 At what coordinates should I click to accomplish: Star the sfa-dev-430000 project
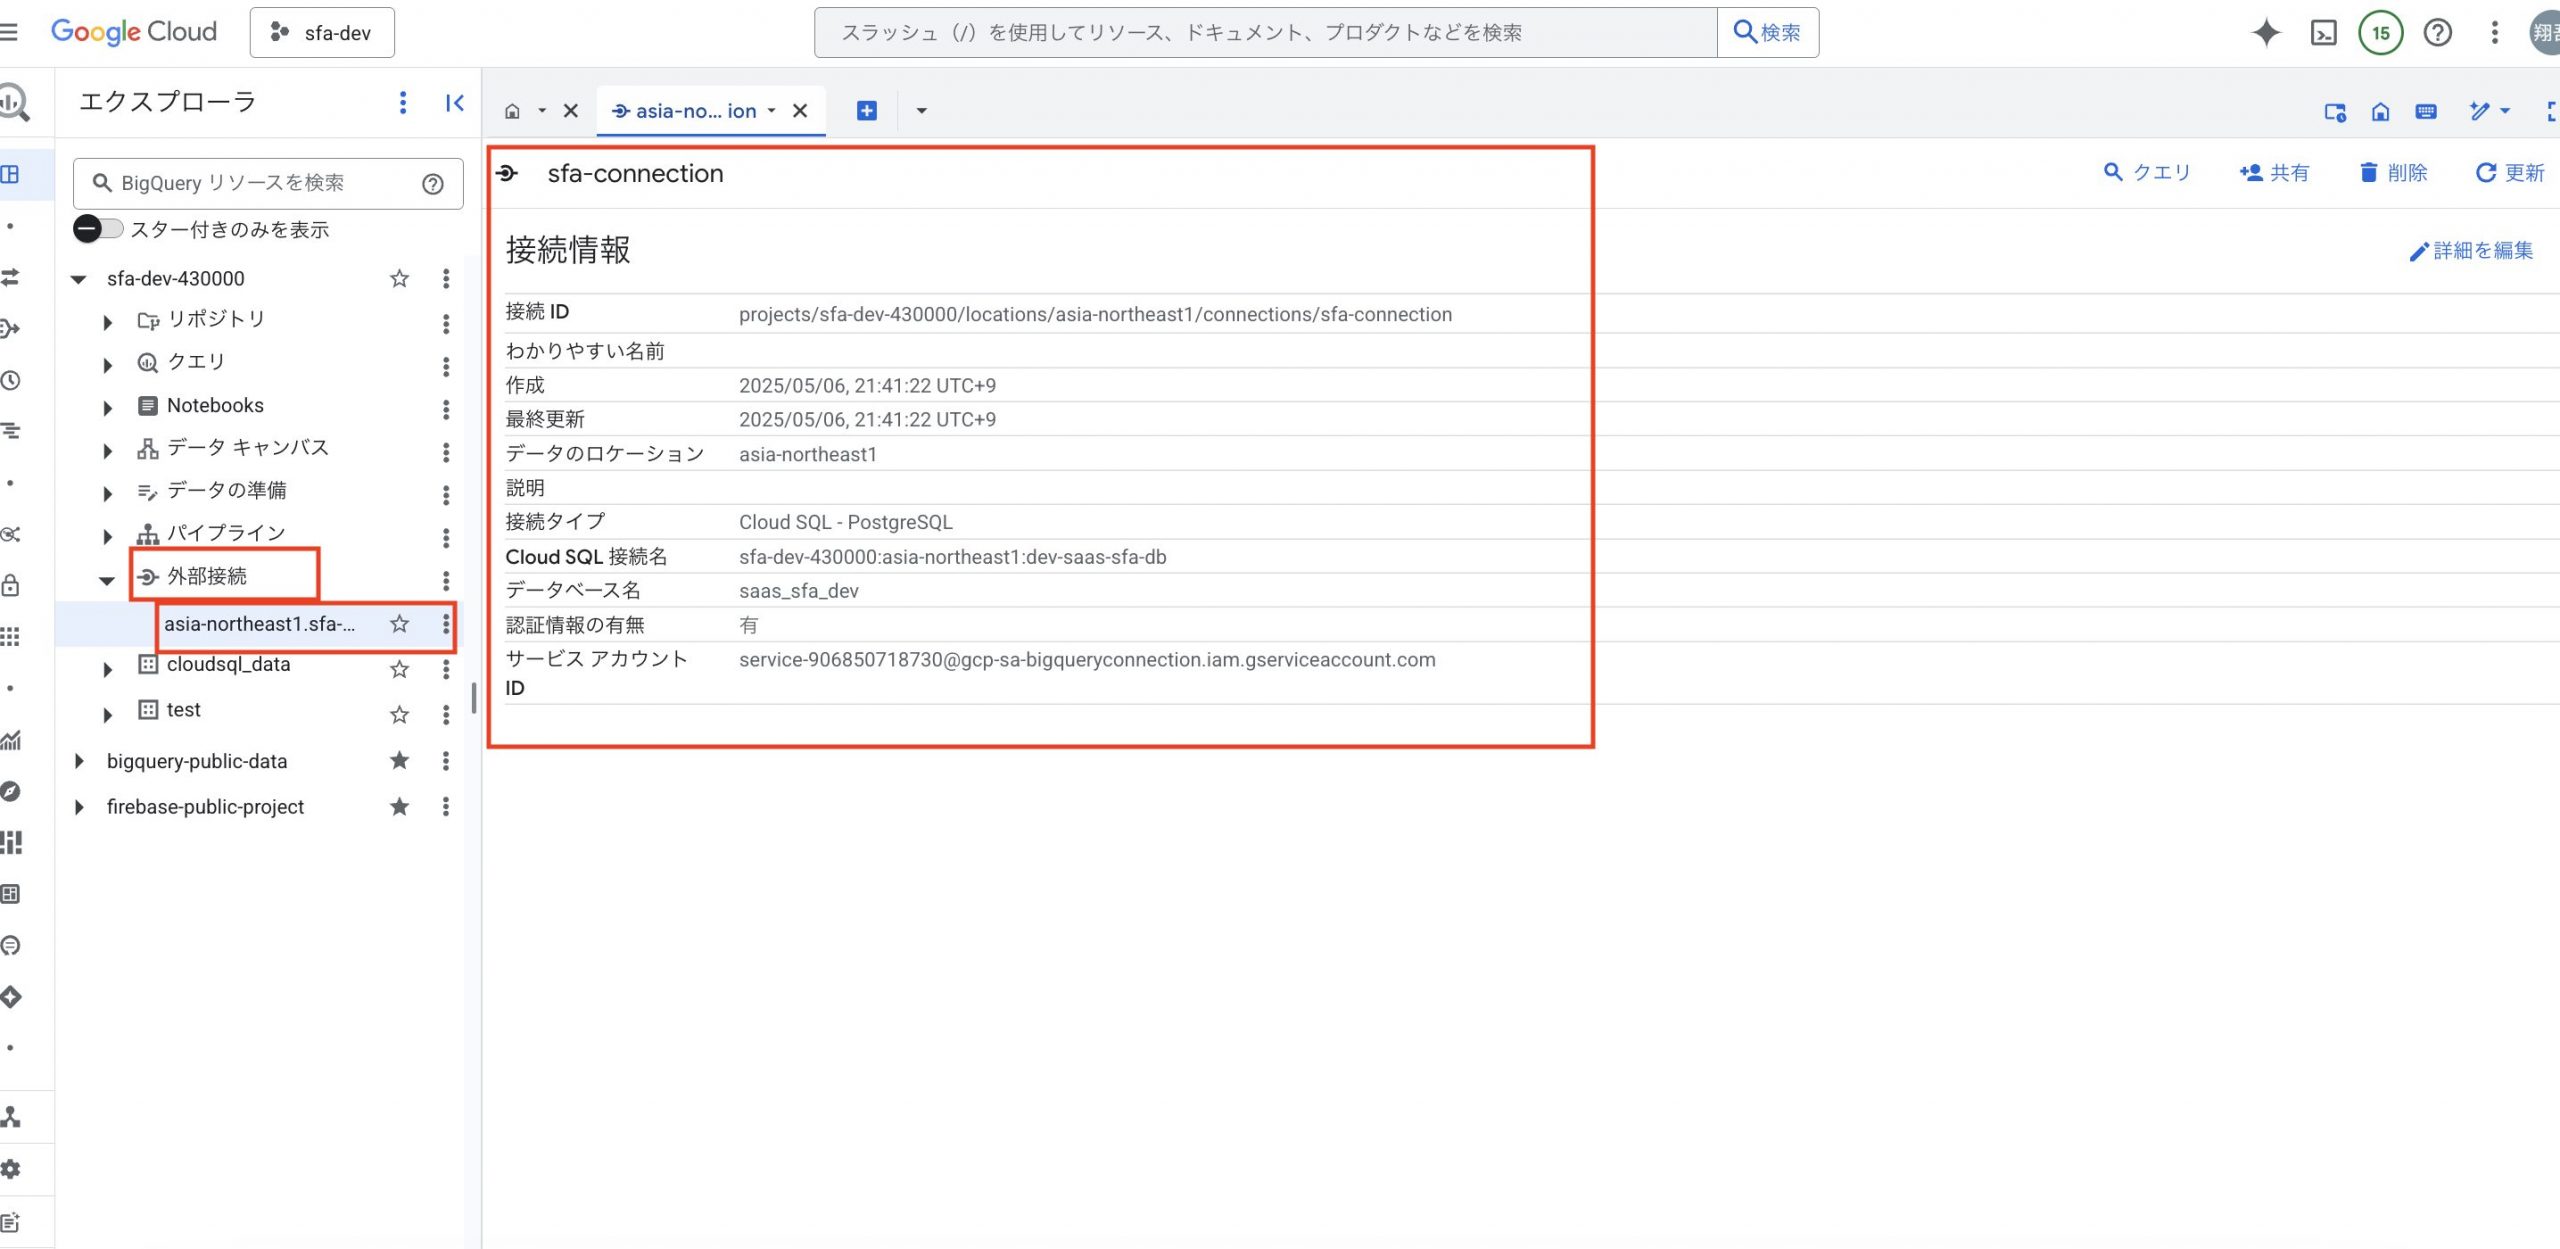tap(399, 278)
